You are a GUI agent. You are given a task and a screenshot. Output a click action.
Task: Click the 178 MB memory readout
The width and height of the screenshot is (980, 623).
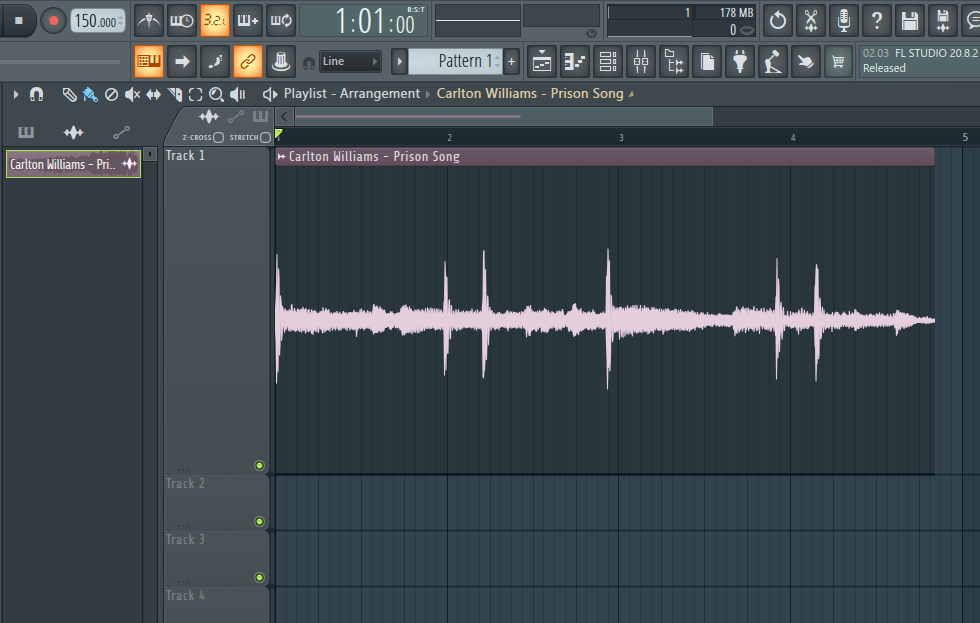point(736,12)
